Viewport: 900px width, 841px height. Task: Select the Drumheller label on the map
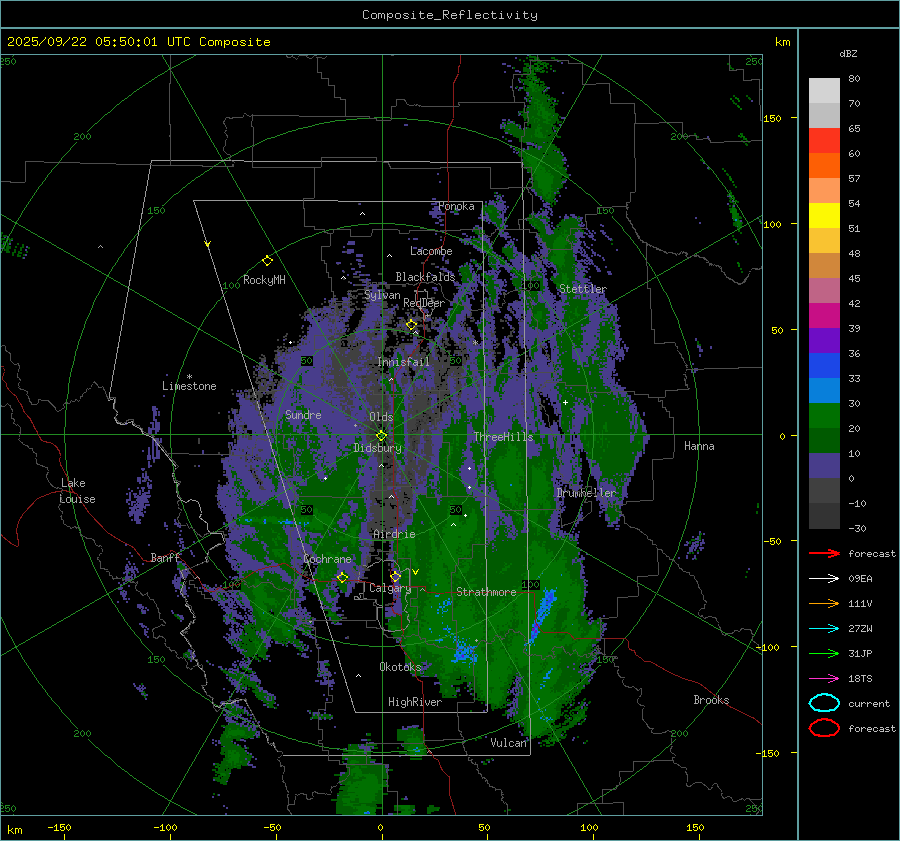point(586,493)
